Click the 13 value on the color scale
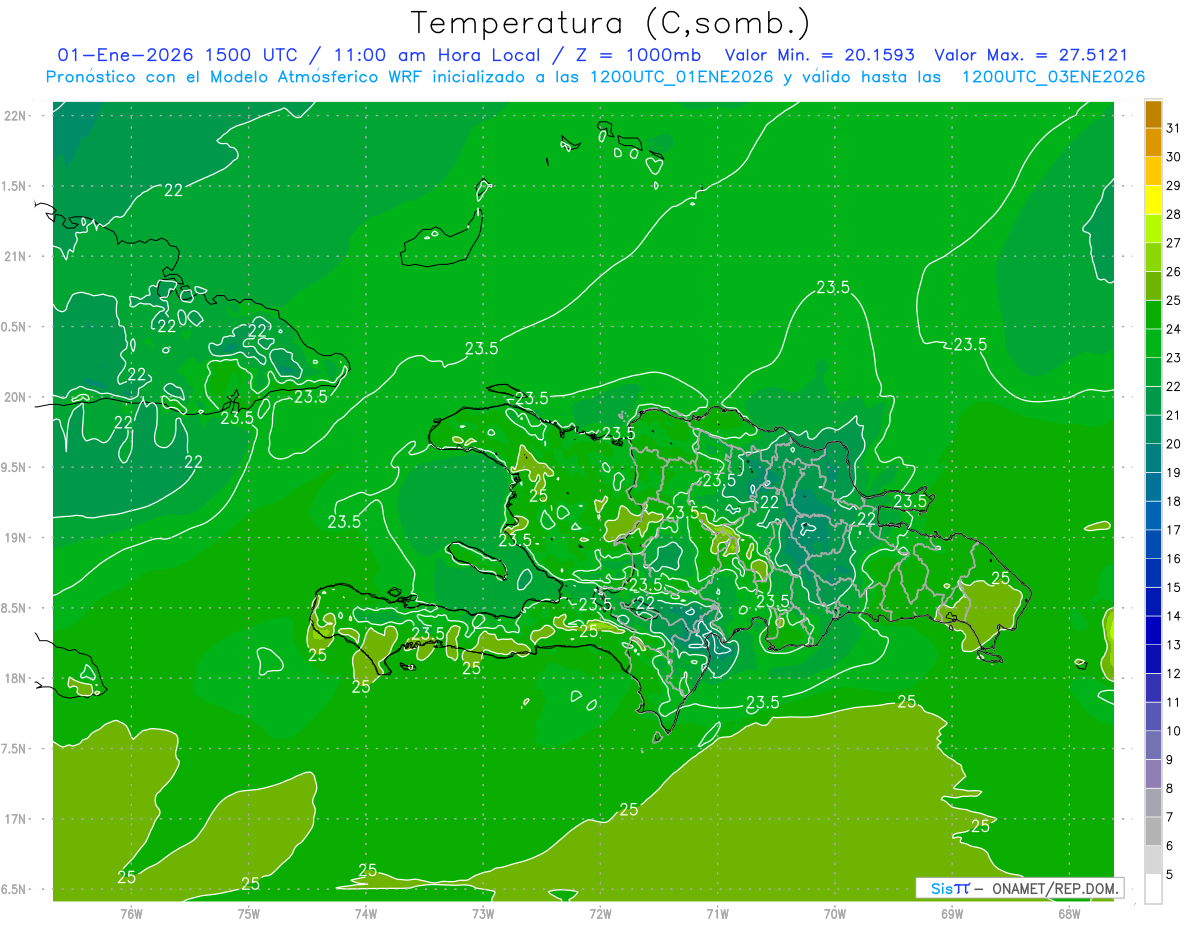The image size is (1200, 927). point(1174,645)
